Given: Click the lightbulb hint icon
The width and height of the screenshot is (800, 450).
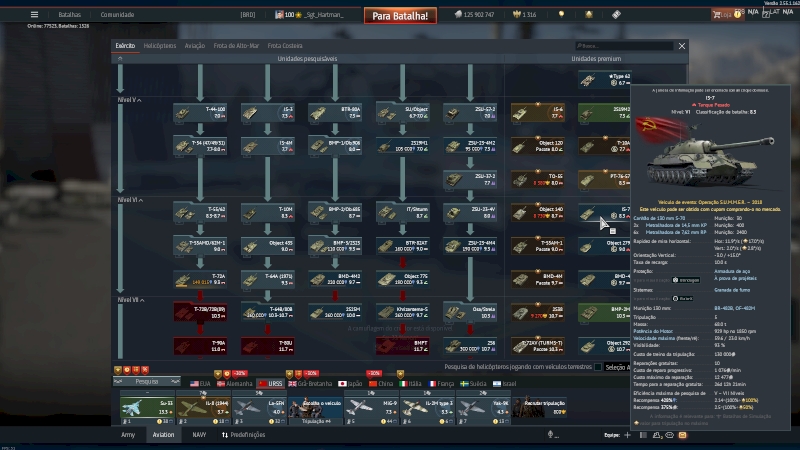Looking at the screenshot, I should [561, 14].
